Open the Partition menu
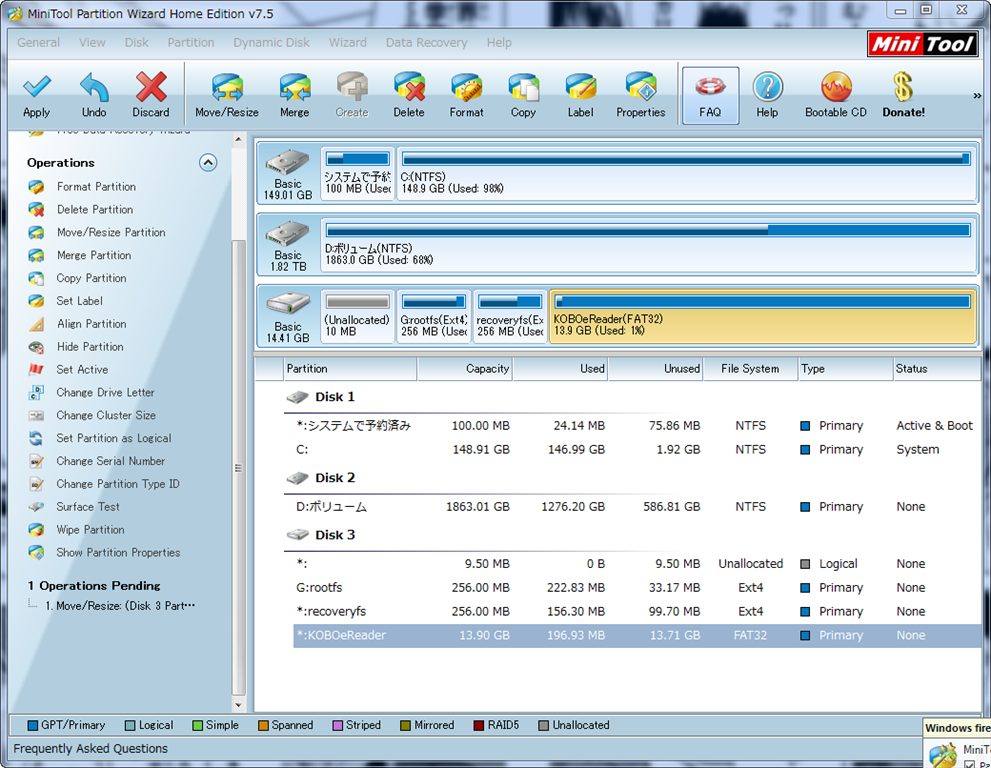991x768 pixels. [191, 42]
